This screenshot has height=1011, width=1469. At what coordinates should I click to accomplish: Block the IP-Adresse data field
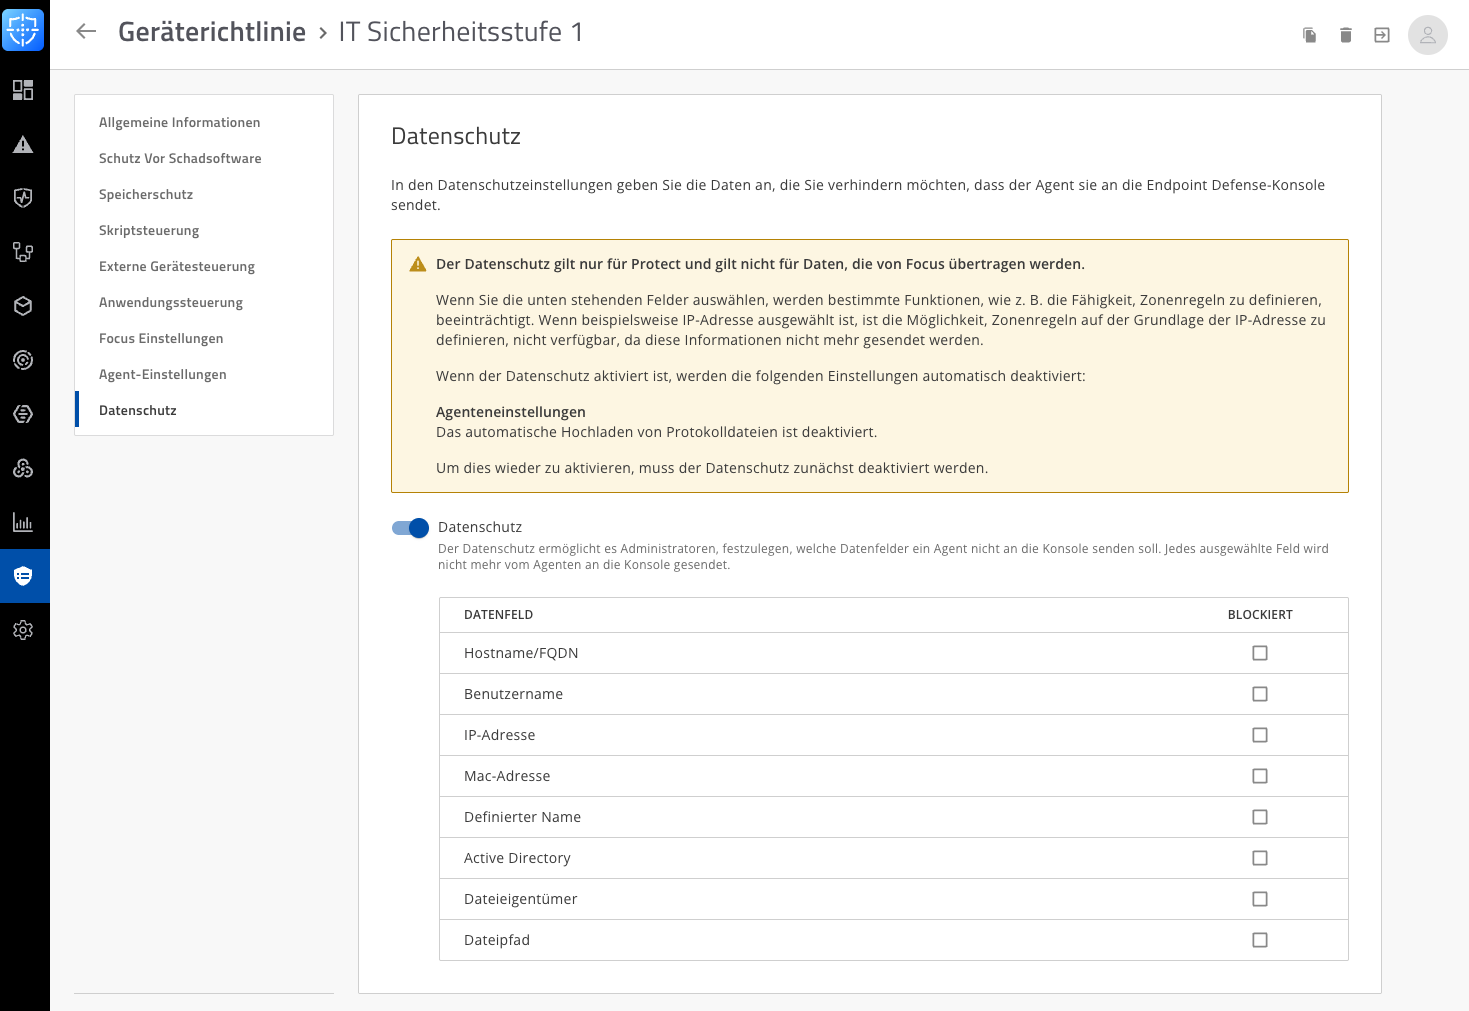(1259, 735)
